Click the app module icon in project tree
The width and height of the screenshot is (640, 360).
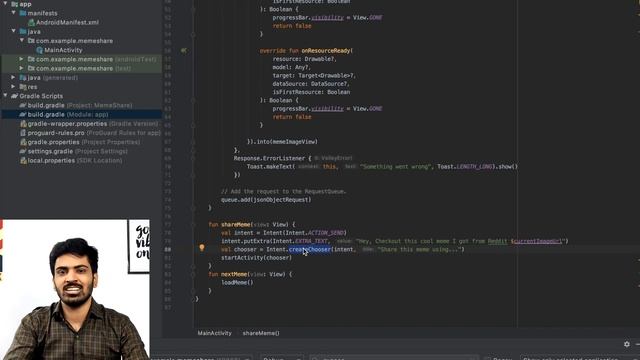pyautogui.click(x=15, y=4)
